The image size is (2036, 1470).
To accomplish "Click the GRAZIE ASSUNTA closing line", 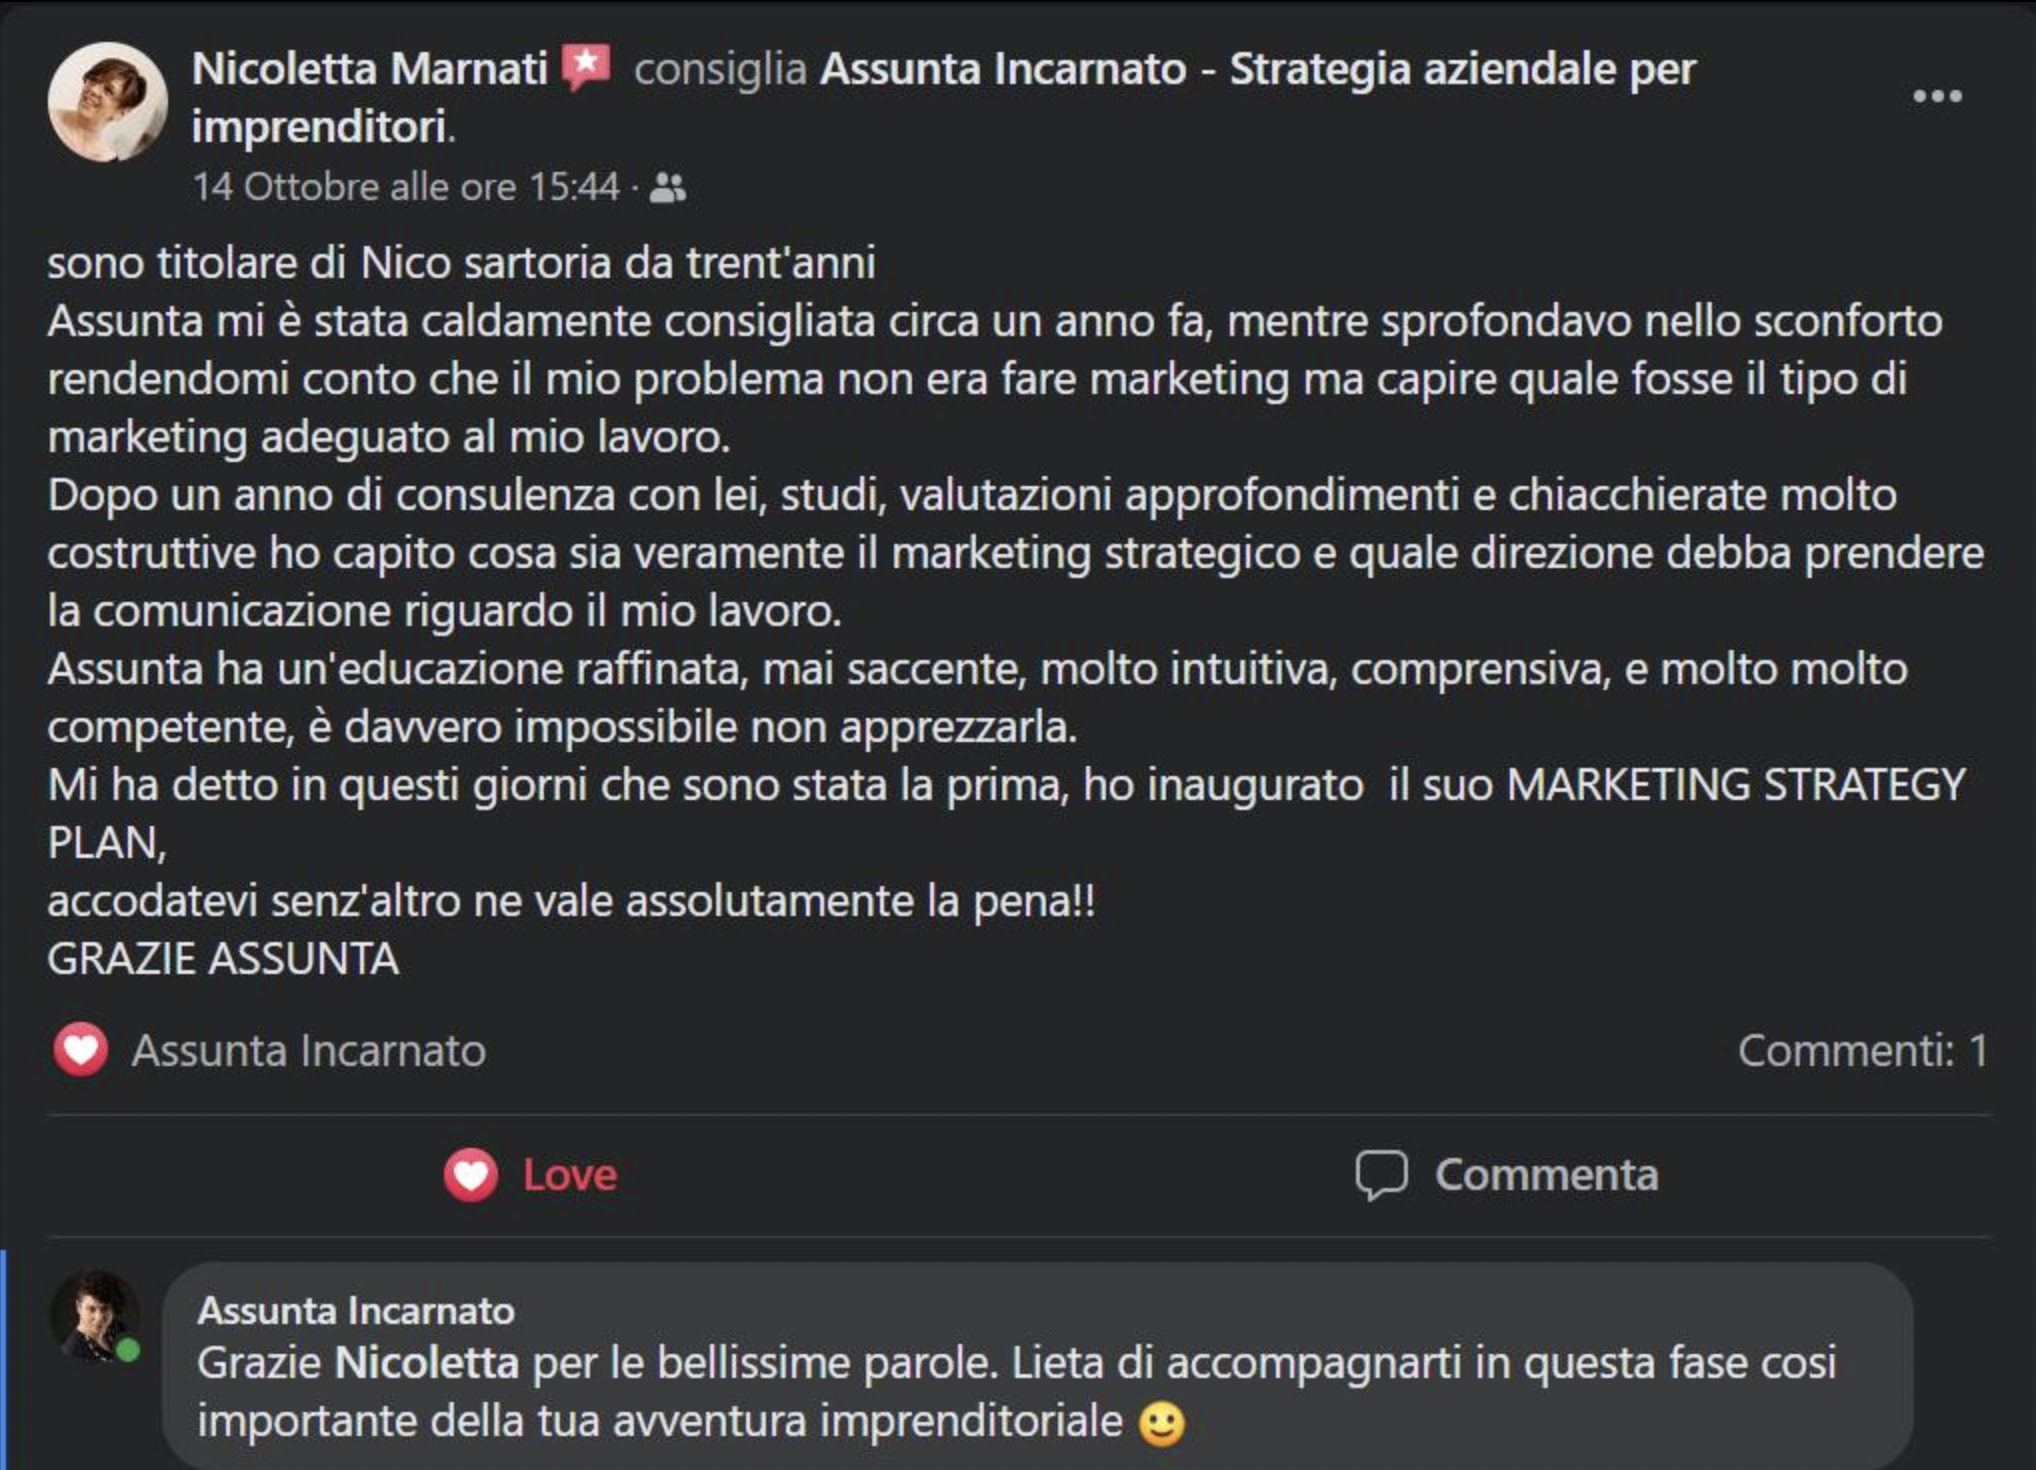I will pyautogui.click(x=223, y=959).
